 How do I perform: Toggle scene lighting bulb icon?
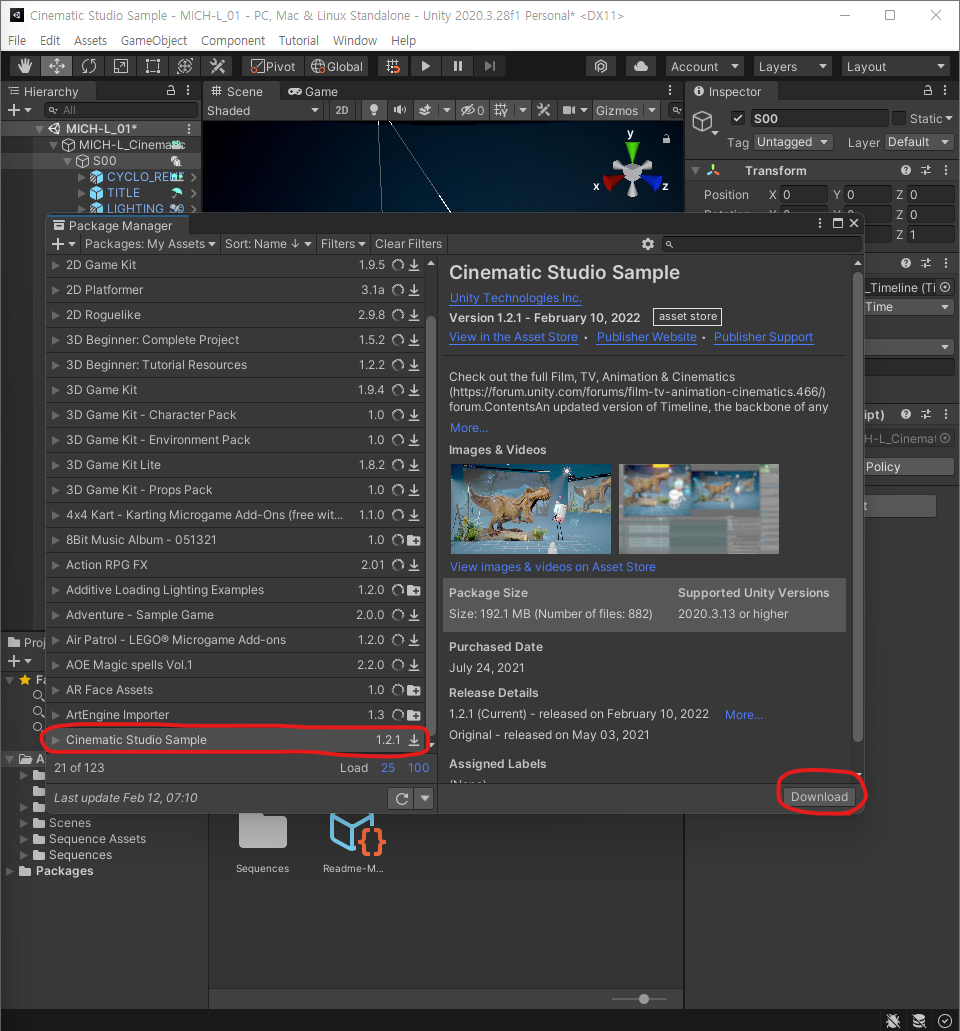tap(373, 110)
